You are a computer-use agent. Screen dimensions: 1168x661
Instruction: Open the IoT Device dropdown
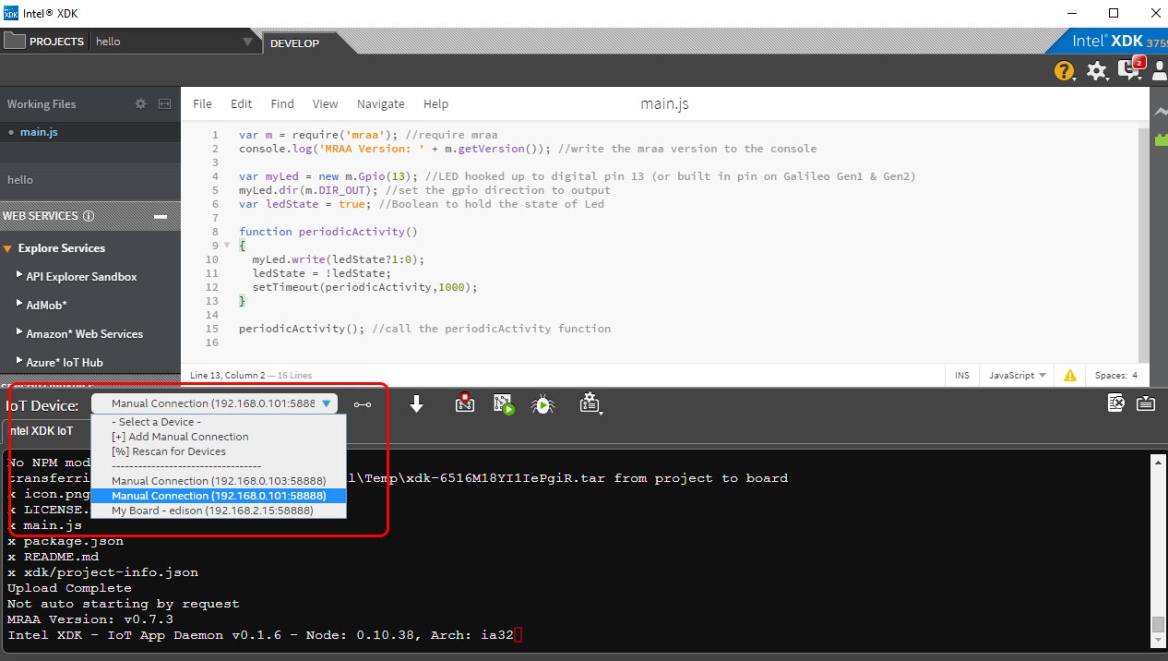tap(215, 403)
